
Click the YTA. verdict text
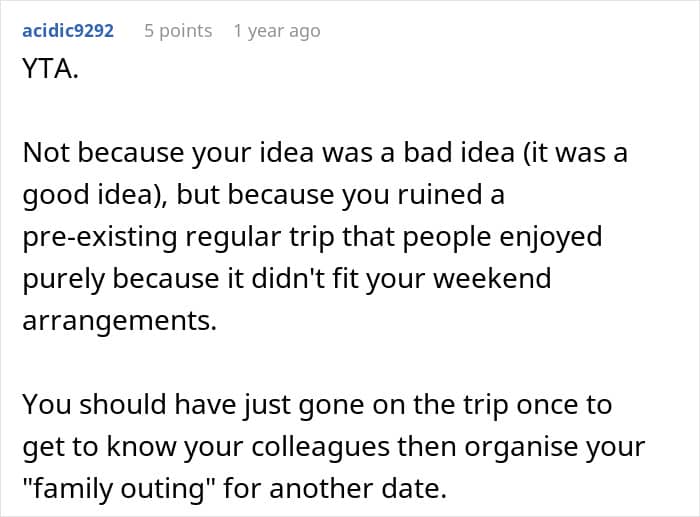(x=50, y=69)
